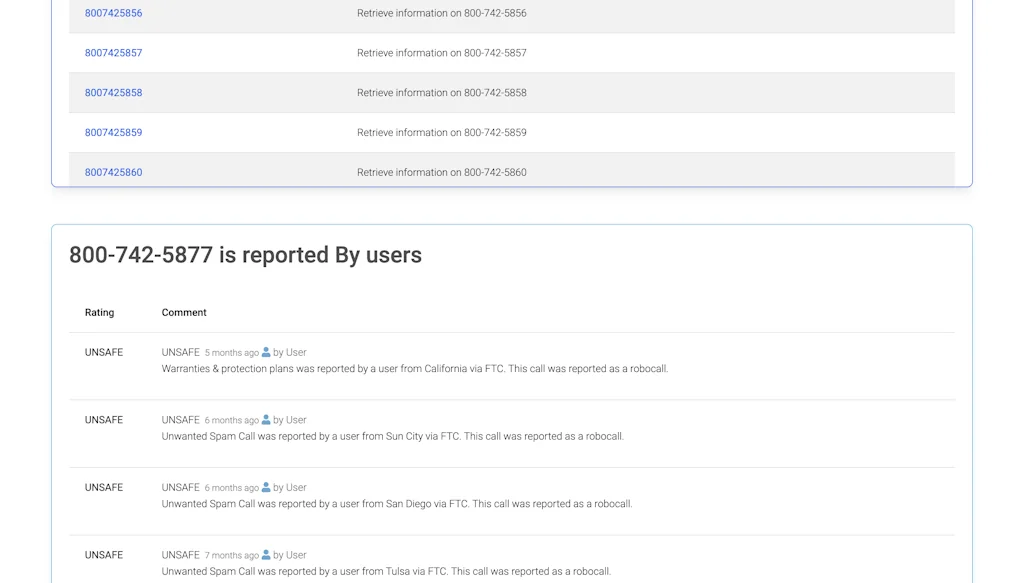Click the '800-742-5877 is reported By users' heading
Viewport: 1024px width, 583px height.
click(244, 255)
